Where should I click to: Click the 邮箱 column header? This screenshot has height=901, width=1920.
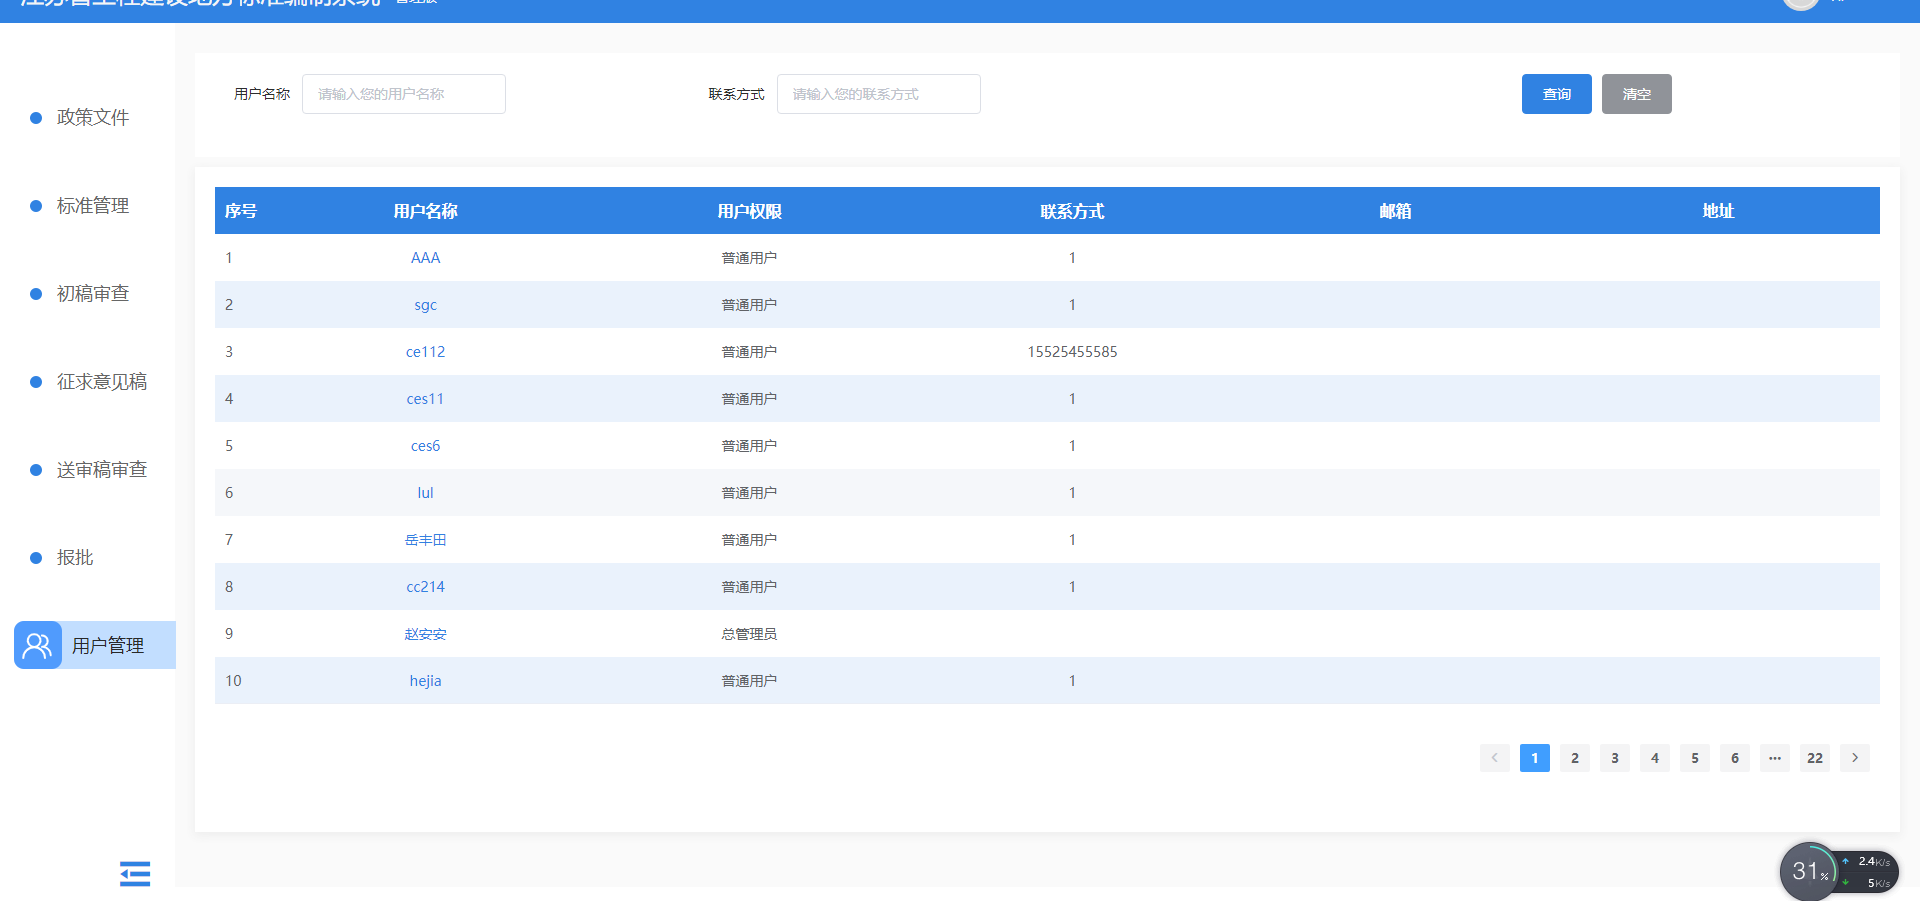(1395, 211)
